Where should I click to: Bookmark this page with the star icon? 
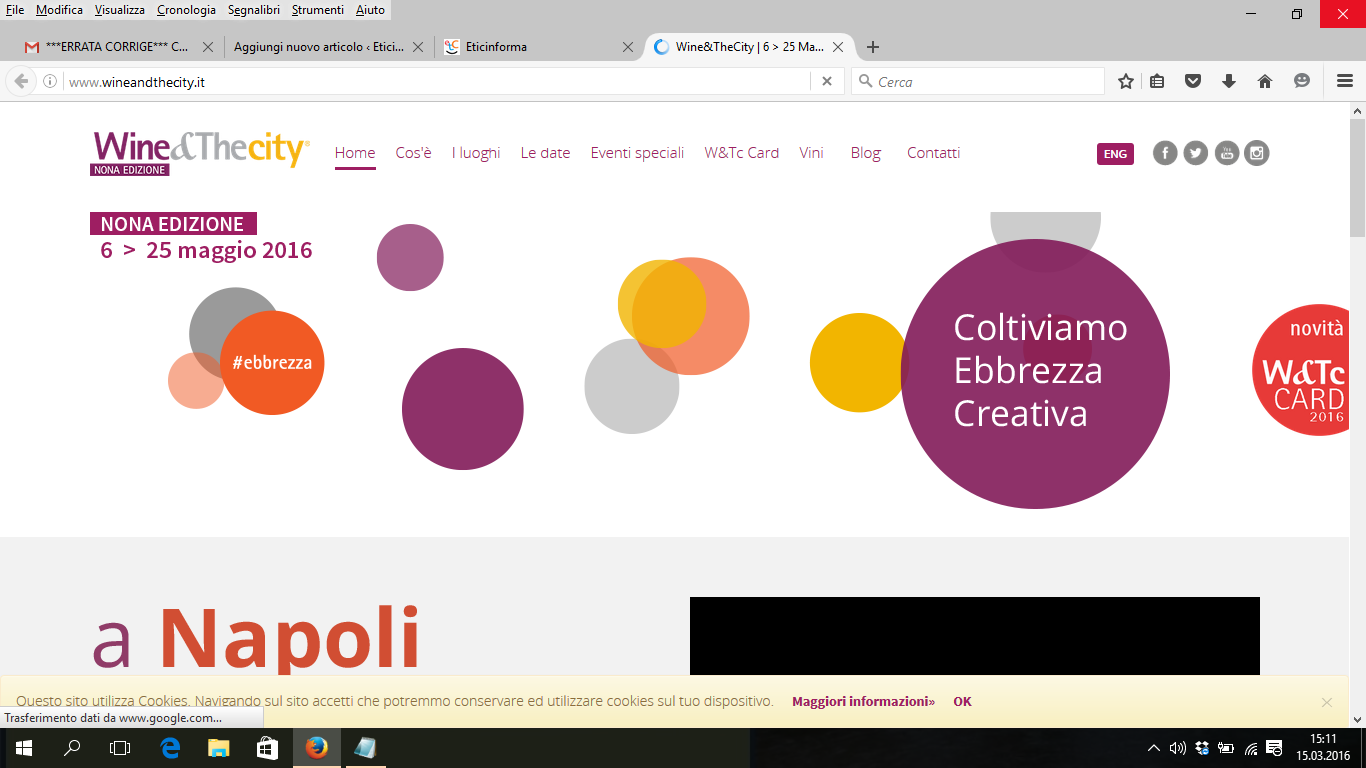(x=1126, y=82)
